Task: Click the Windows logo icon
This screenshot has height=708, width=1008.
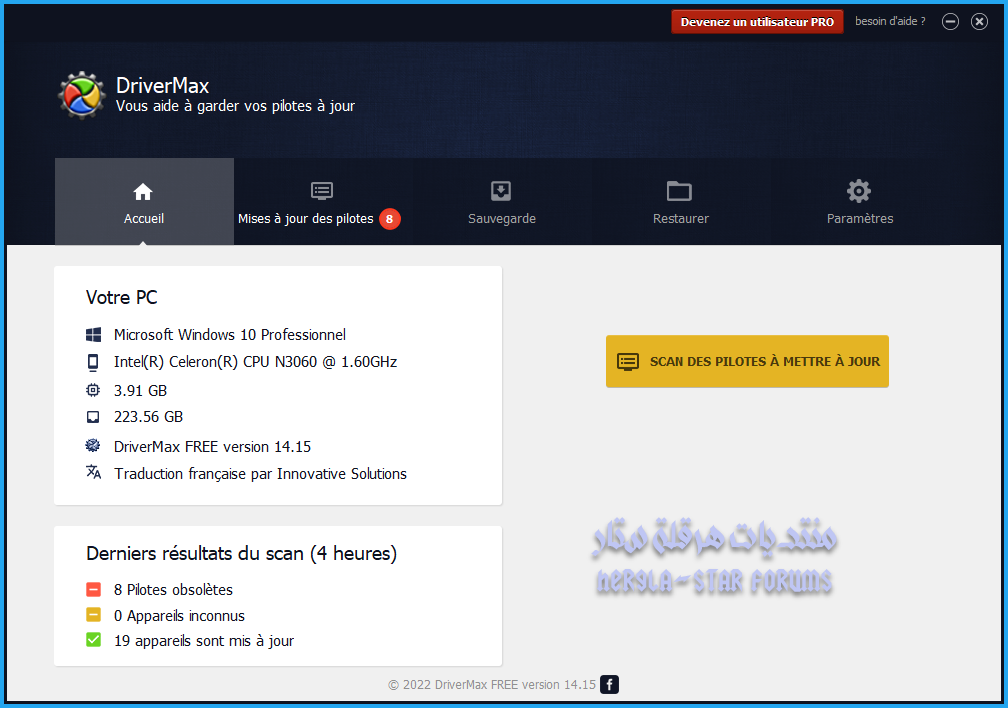Action: coord(93,334)
